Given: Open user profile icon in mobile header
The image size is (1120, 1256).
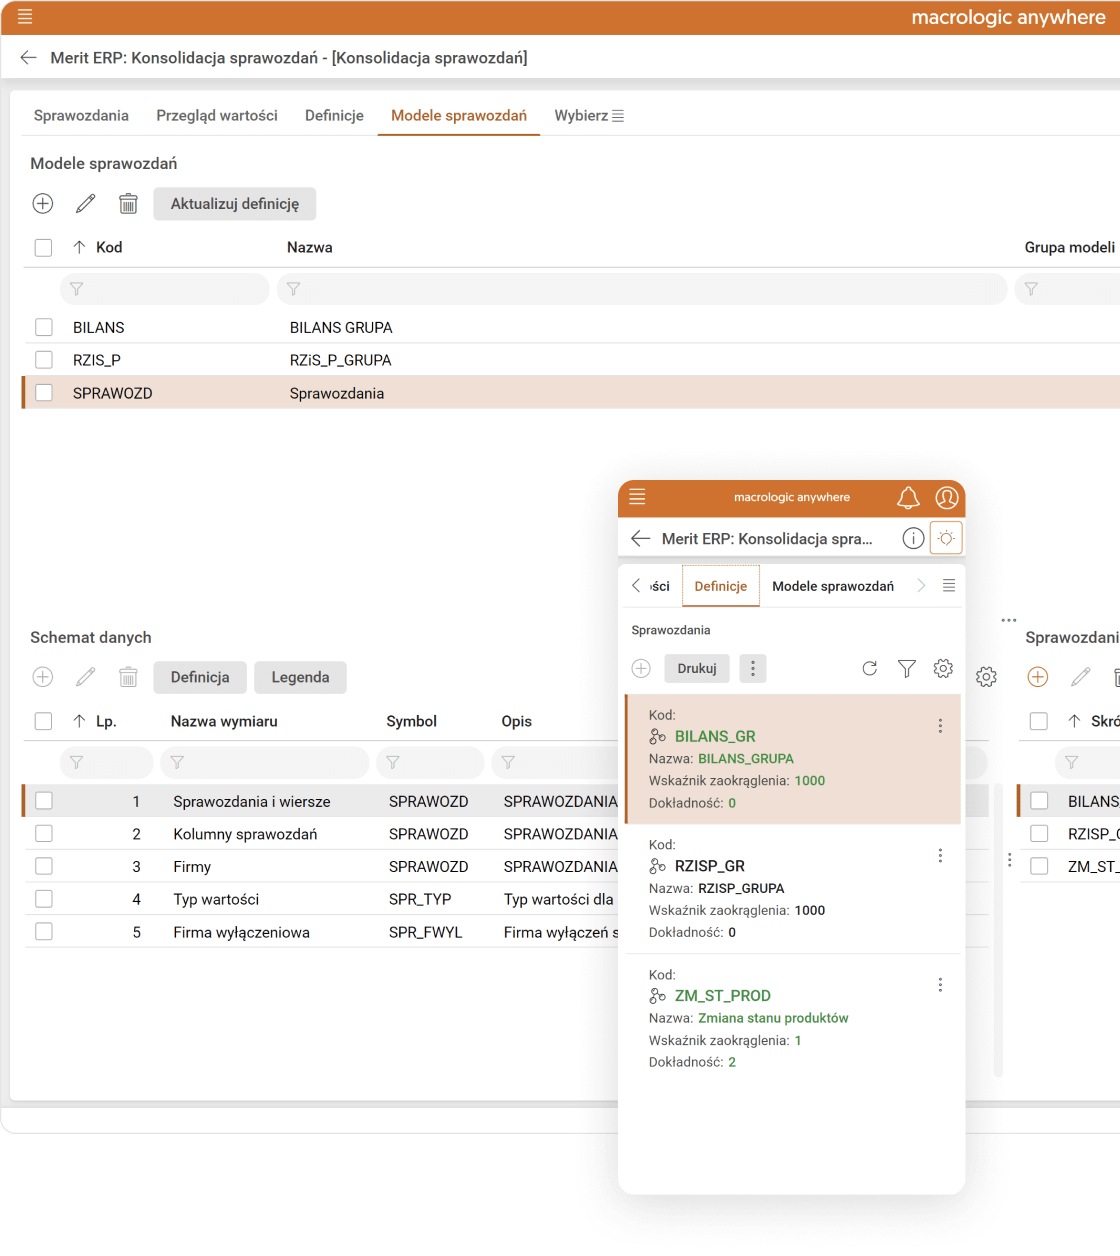Looking at the screenshot, I should pos(946,498).
